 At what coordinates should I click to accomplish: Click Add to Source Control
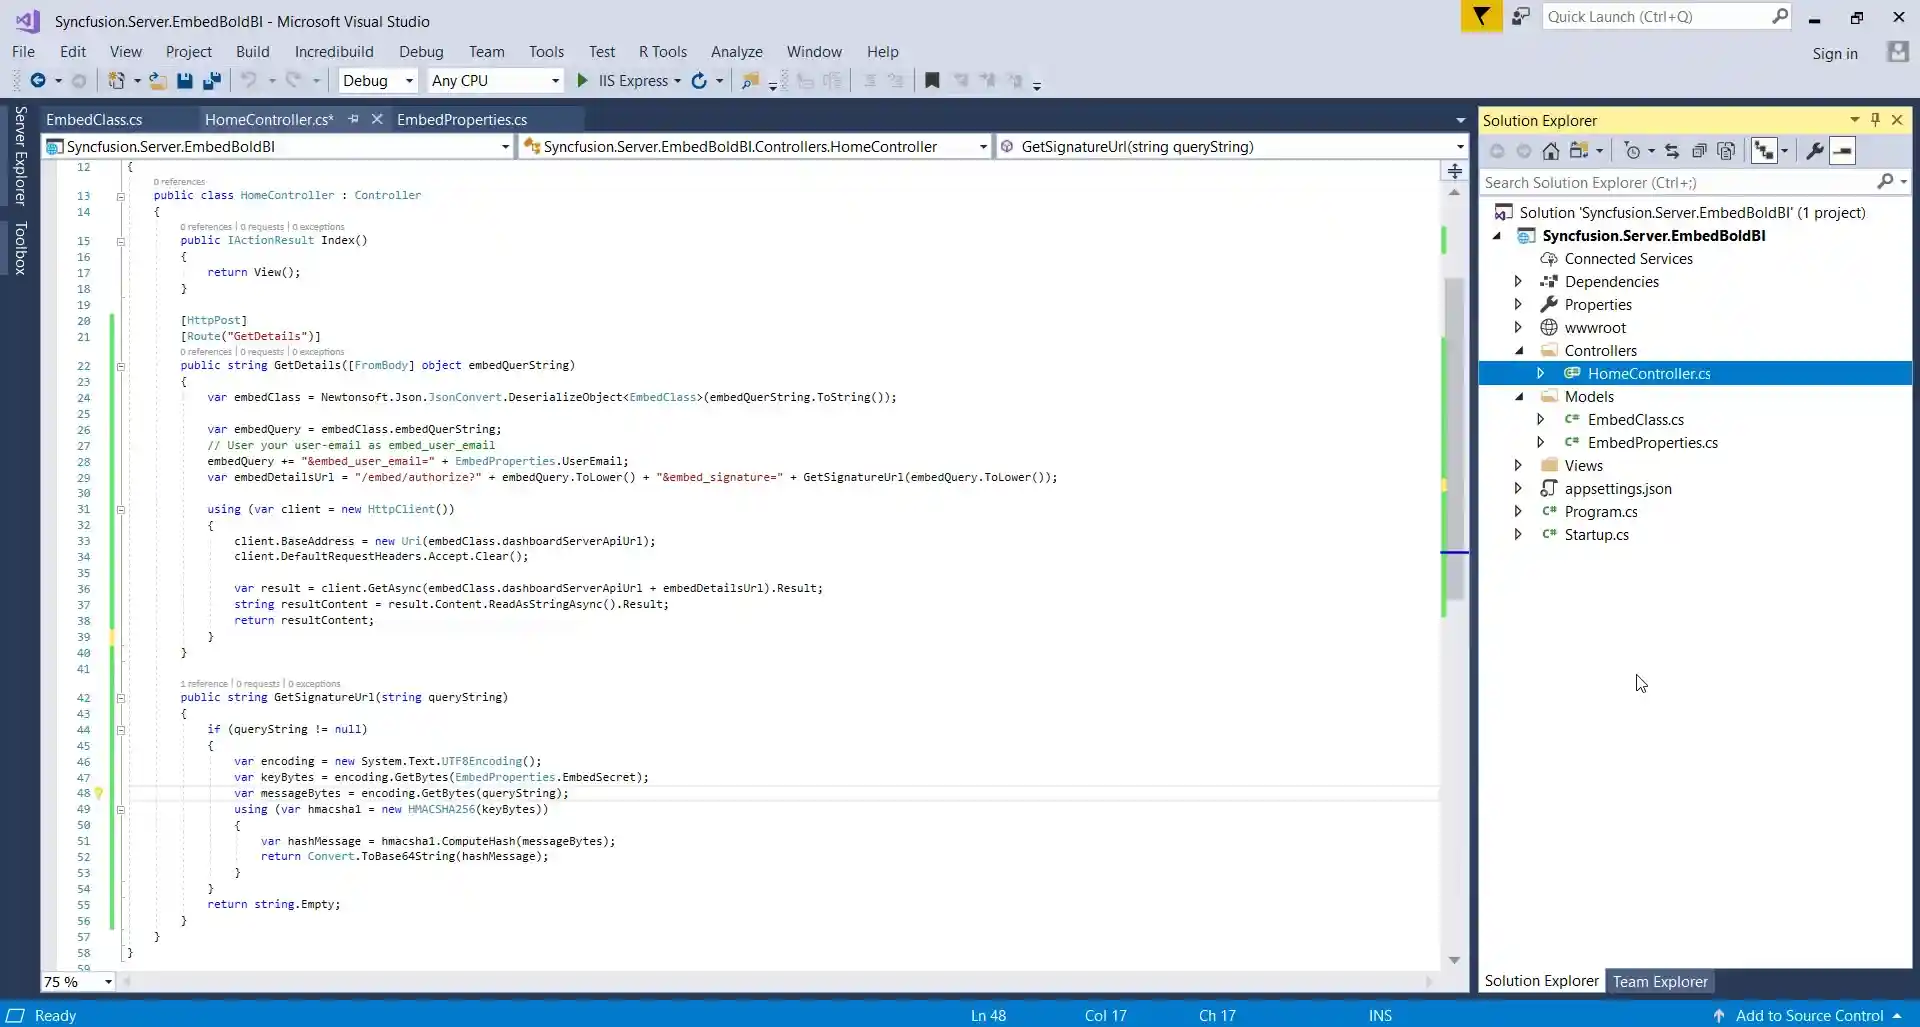(1809, 1015)
